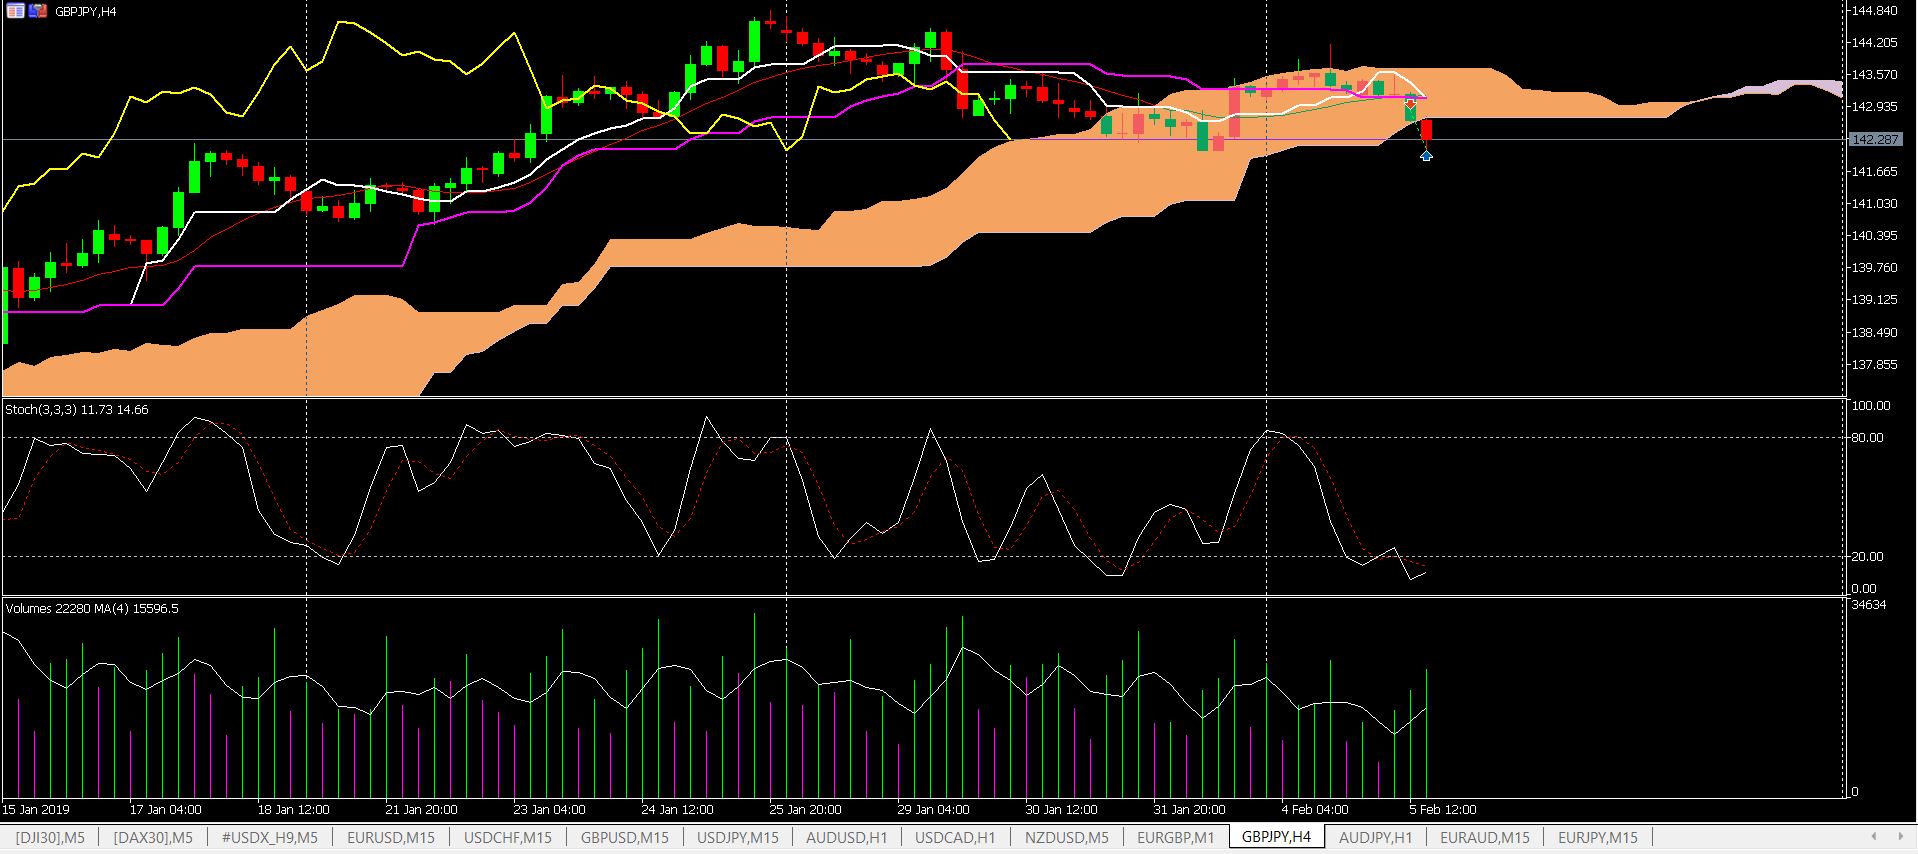The height and width of the screenshot is (854, 1918).
Task: Select the active GBPJPY,H4 tab
Action: click(x=1276, y=837)
